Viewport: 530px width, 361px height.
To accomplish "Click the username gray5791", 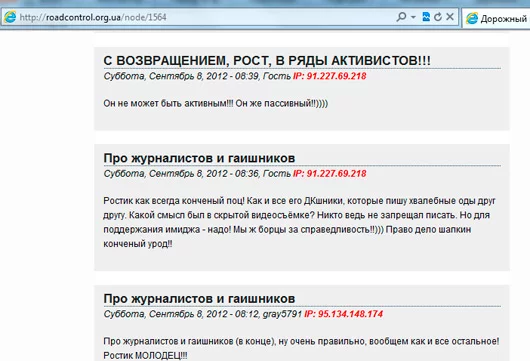I will (282, 314).
